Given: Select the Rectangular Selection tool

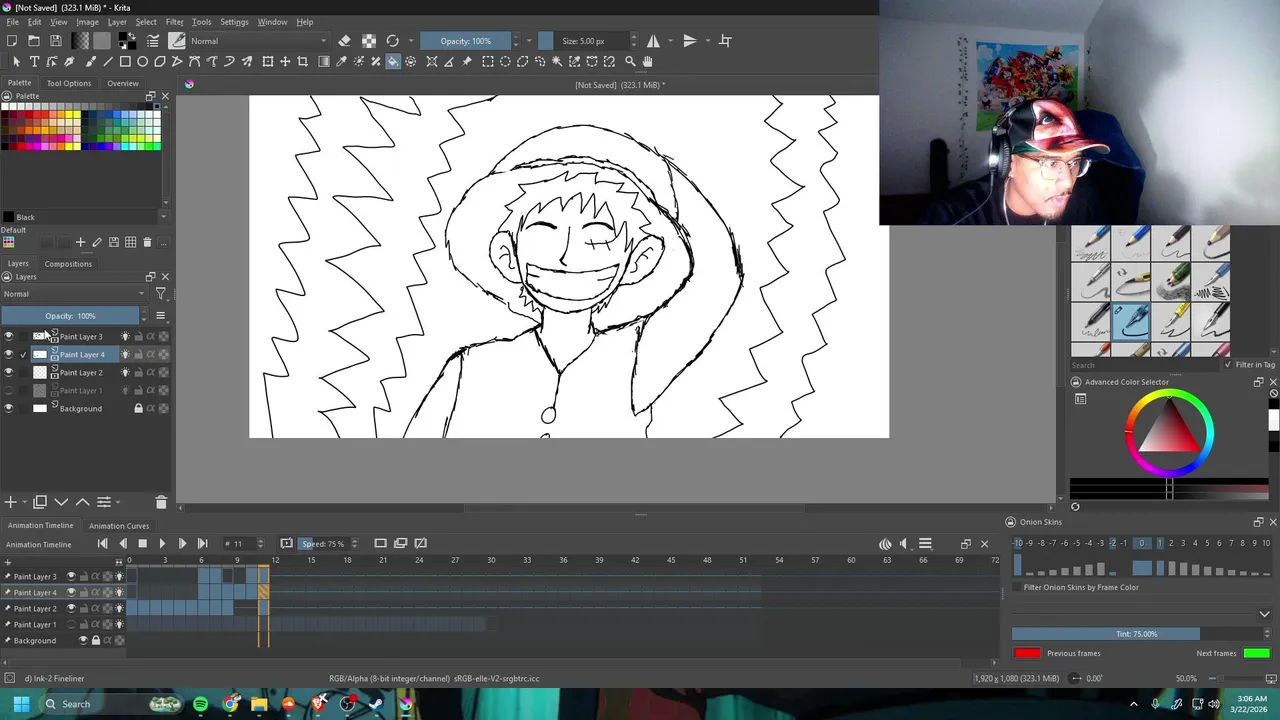Looking at the screenshot, I should click(x=488, y=62).
